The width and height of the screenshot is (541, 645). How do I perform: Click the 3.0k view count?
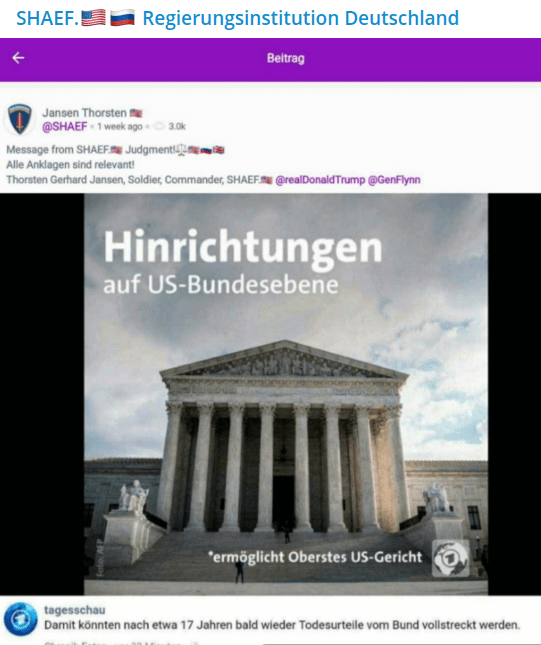click(x=177, y=126)
